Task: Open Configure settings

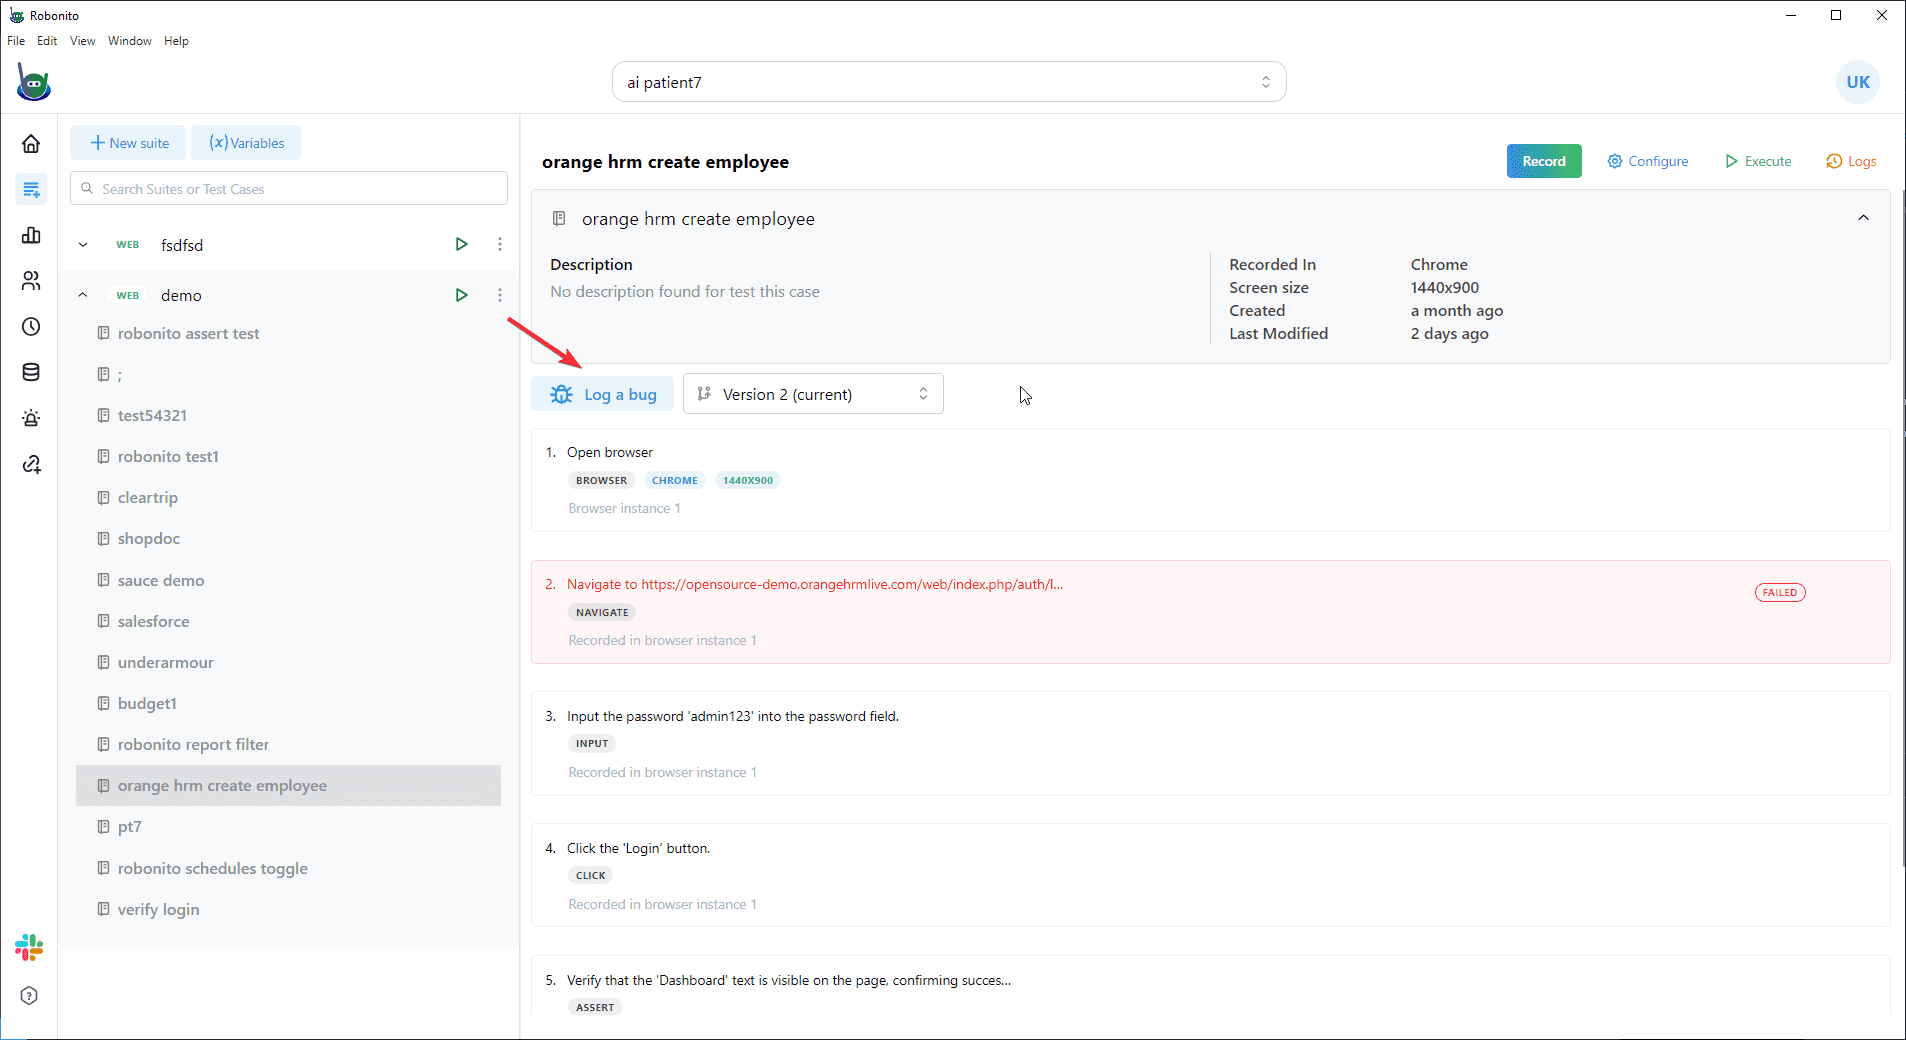Action: click(x=1647, y=161)
